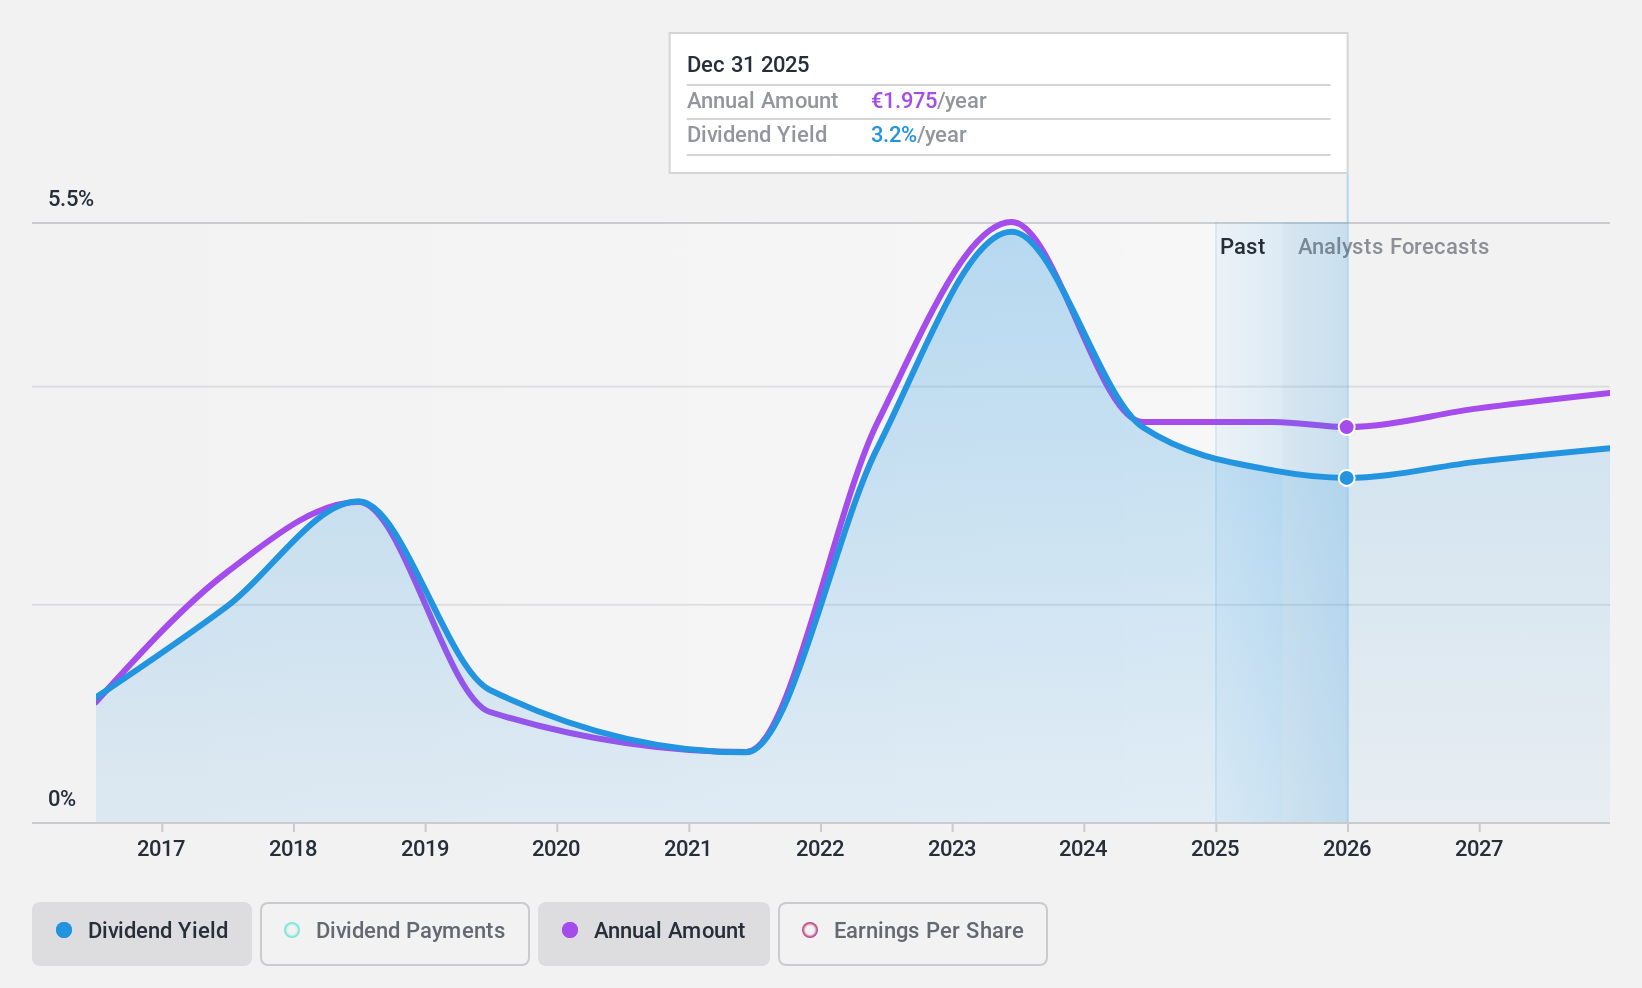Click the 2023 axis label

click(952, 849)
